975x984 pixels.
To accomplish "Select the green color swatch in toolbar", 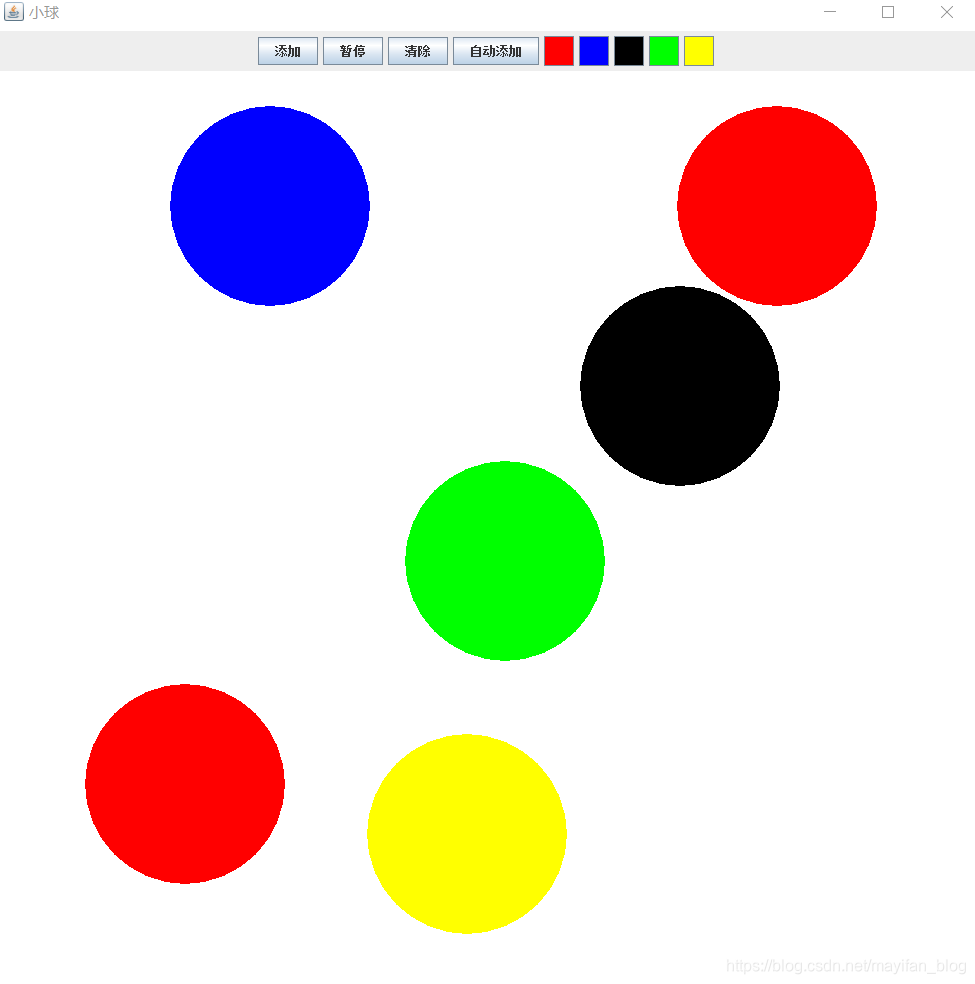I will (x=664, y=51).
